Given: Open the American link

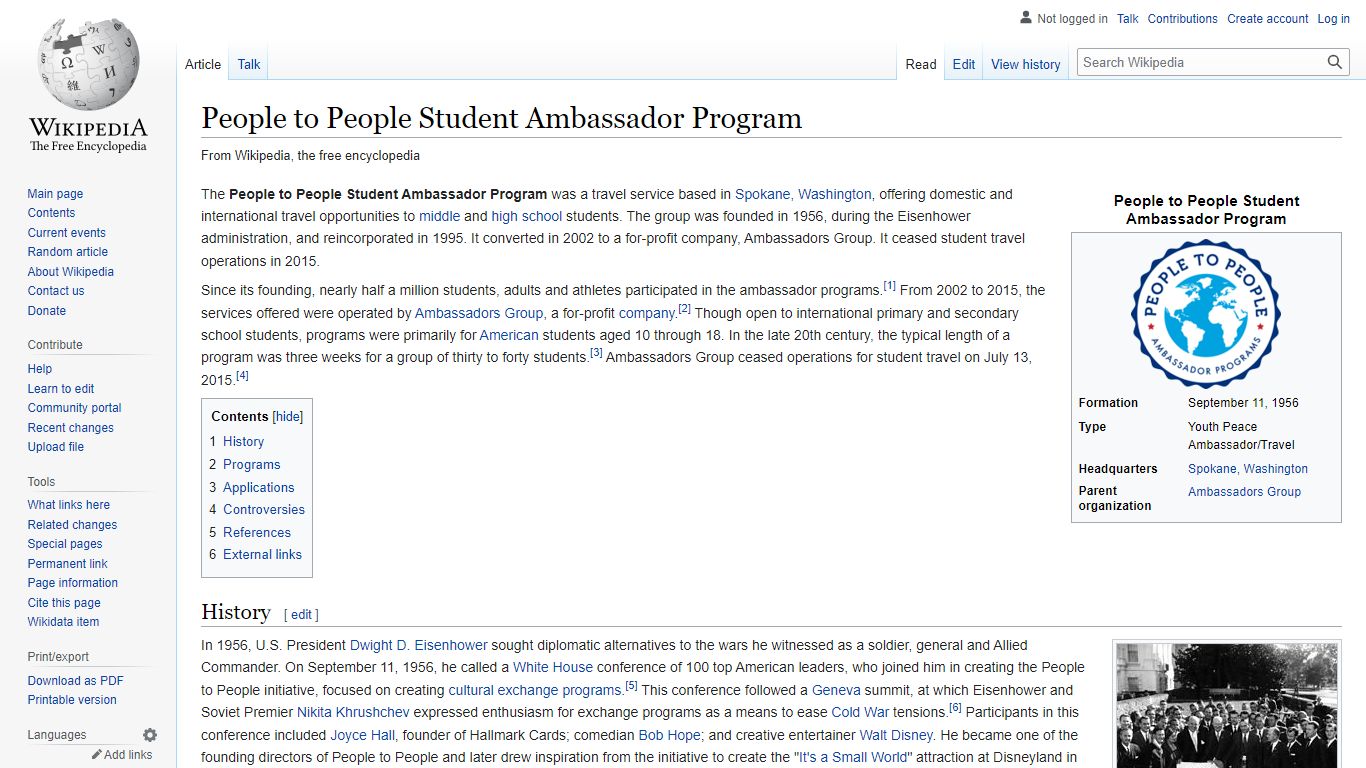Looking at the screenshot, I should point(509,335).
